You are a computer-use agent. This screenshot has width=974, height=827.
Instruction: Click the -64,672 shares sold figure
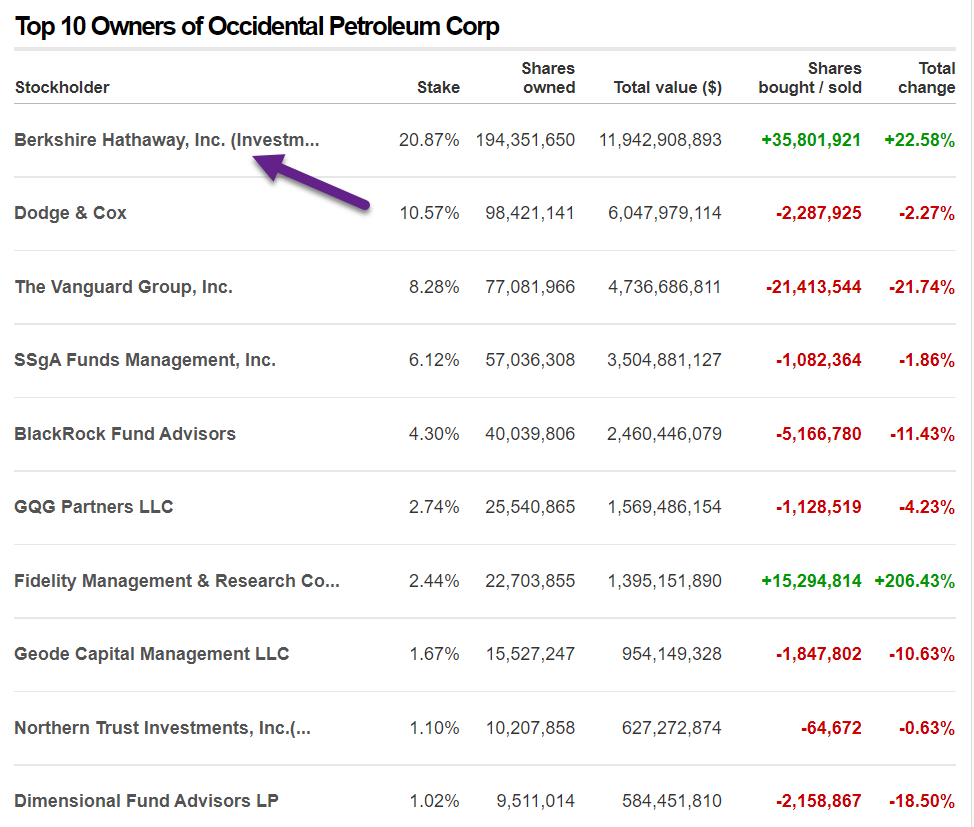pyautogui.click(x=831, y=728)
